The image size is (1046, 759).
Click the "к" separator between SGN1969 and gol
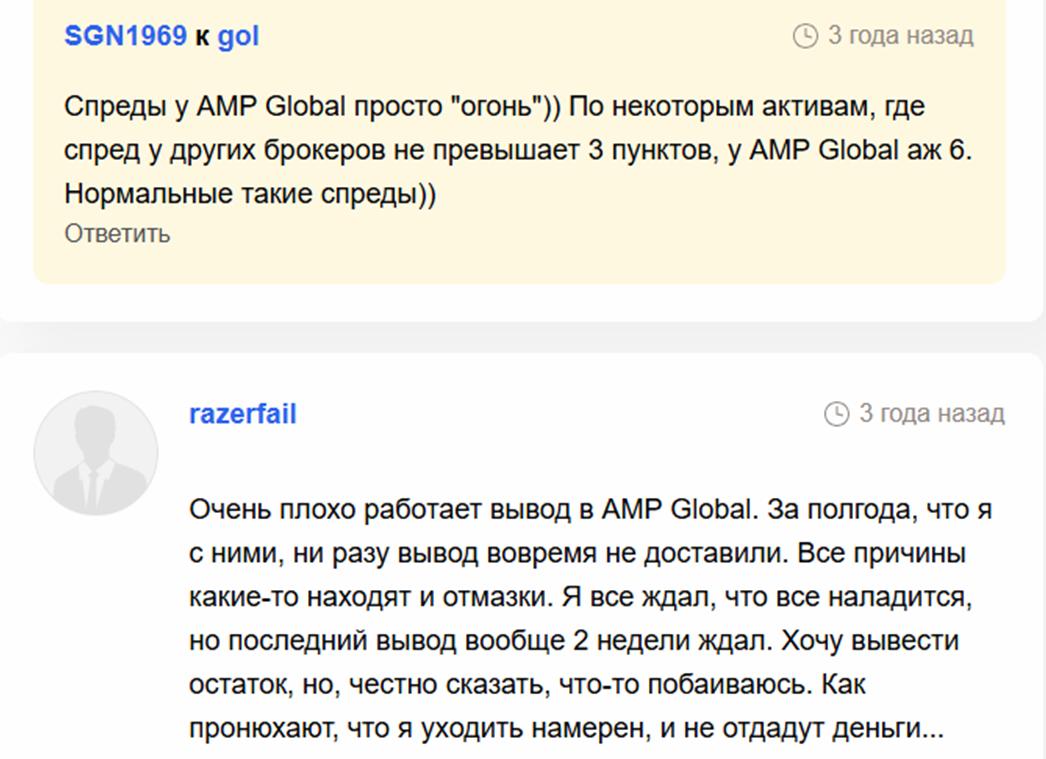pyautogui.click(x=201, y=34)
